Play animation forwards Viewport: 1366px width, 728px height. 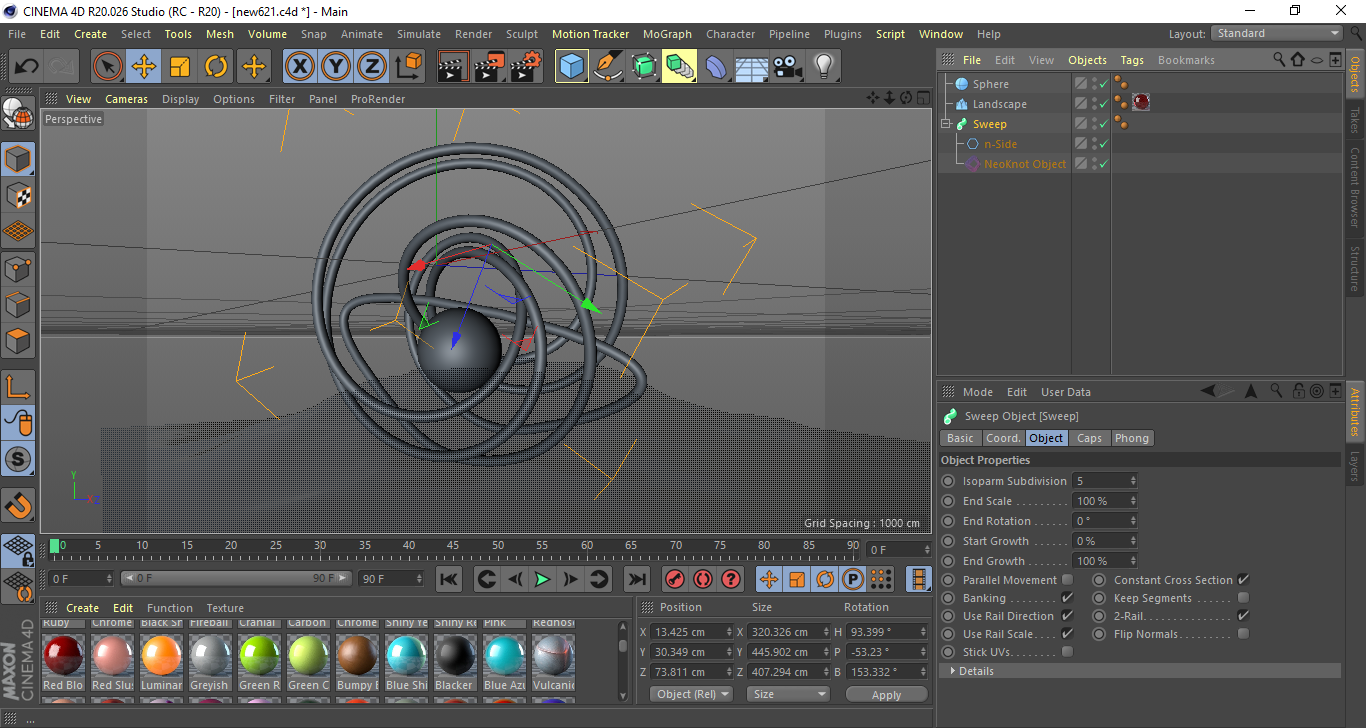coord(542,579)
